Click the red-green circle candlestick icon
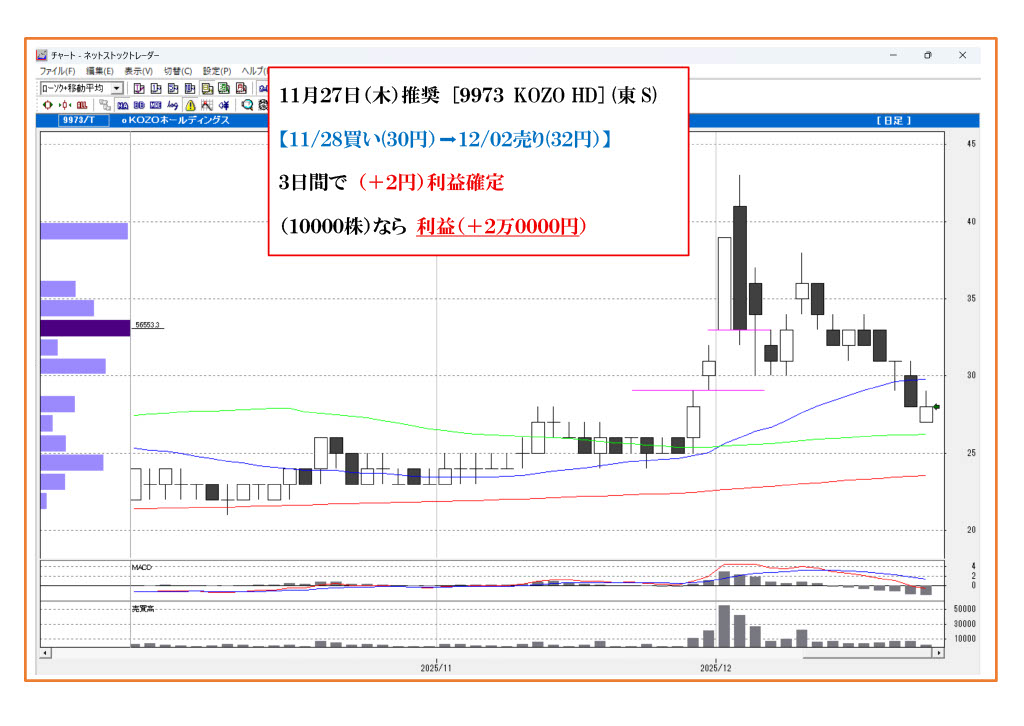Viewport: 1024px width, 726px height. (x=46, y=105)
